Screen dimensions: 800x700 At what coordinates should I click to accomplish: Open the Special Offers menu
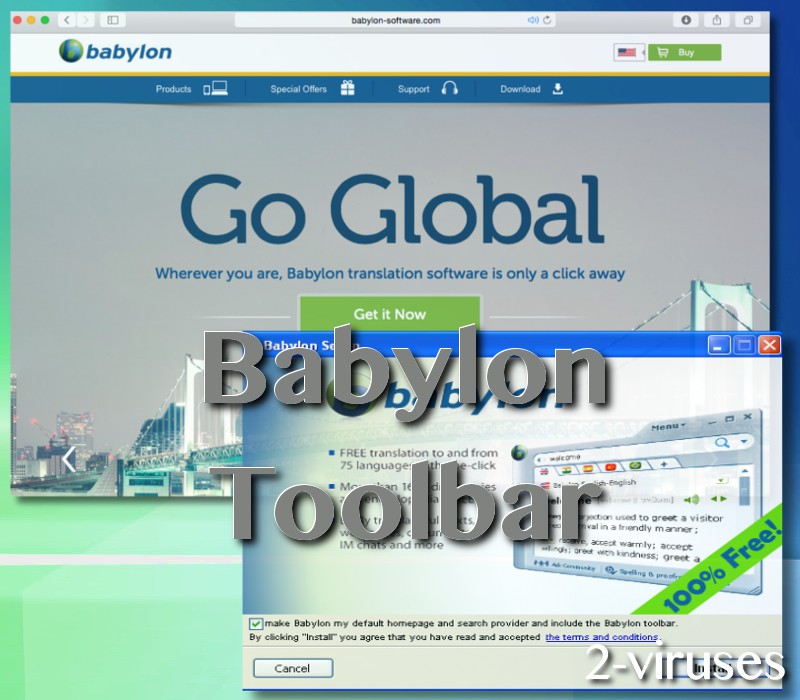click(x=298, y=89)
